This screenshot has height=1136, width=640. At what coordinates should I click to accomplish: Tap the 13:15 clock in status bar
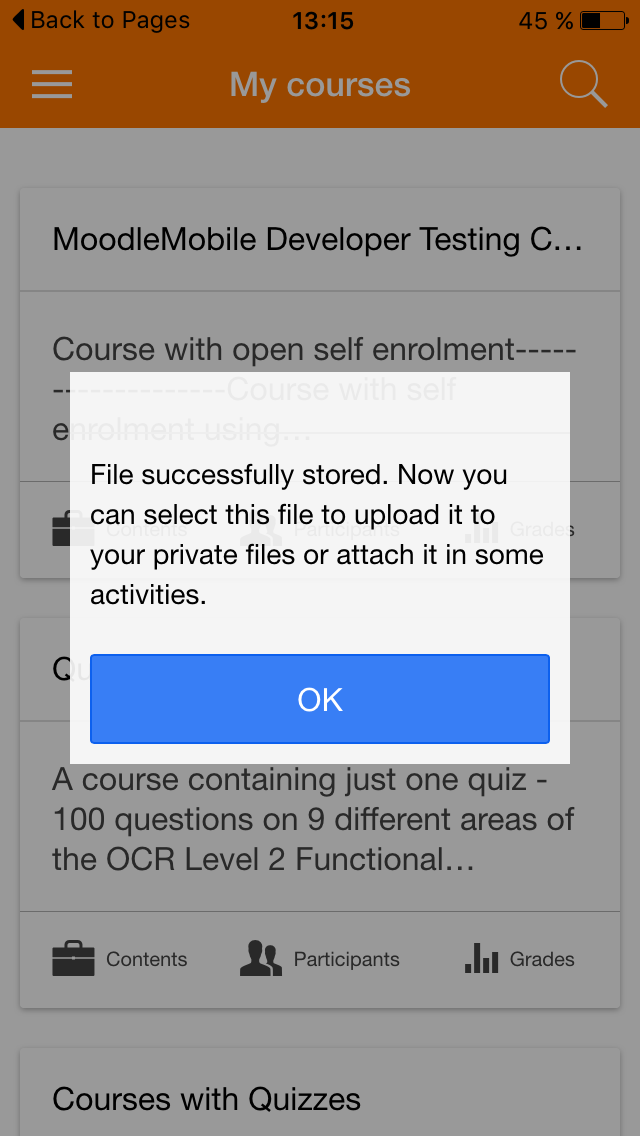click(322, 20)
